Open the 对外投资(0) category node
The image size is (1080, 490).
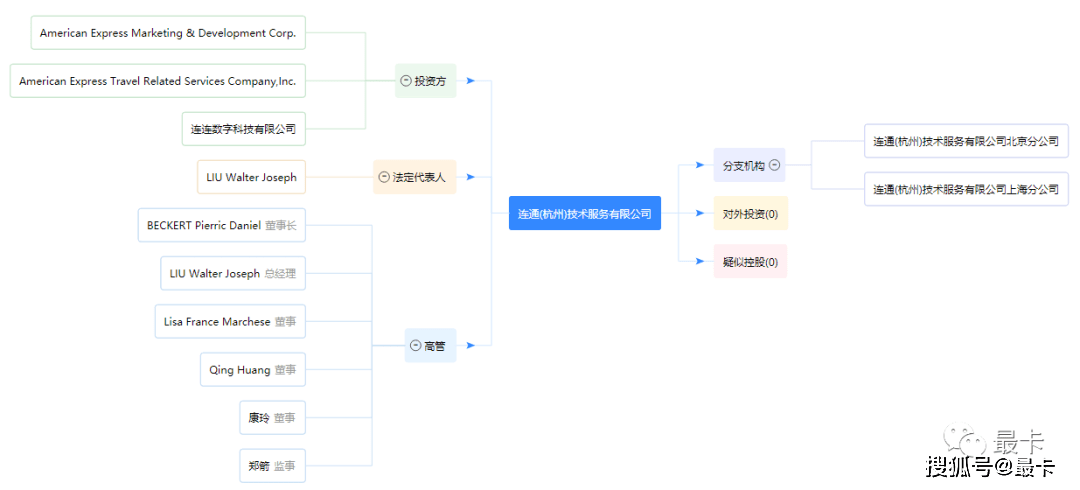click(x=751, y=214)
